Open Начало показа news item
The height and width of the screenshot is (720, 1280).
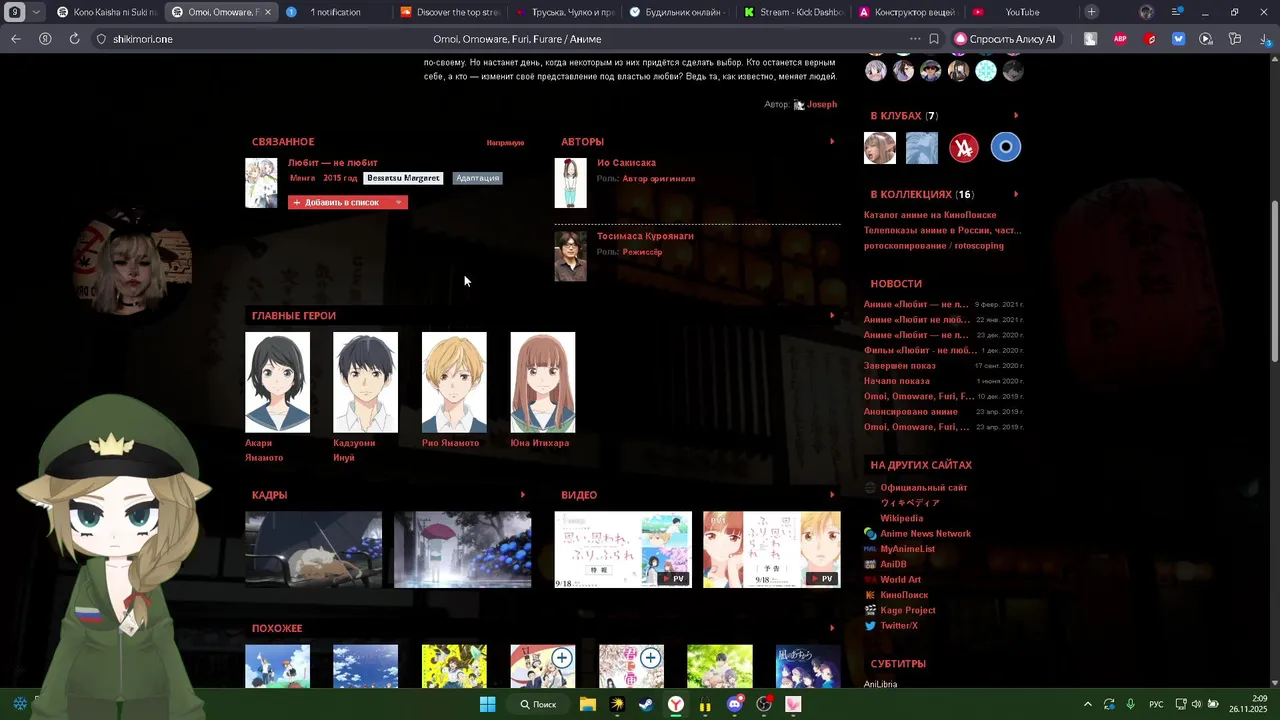click(897, 381)
